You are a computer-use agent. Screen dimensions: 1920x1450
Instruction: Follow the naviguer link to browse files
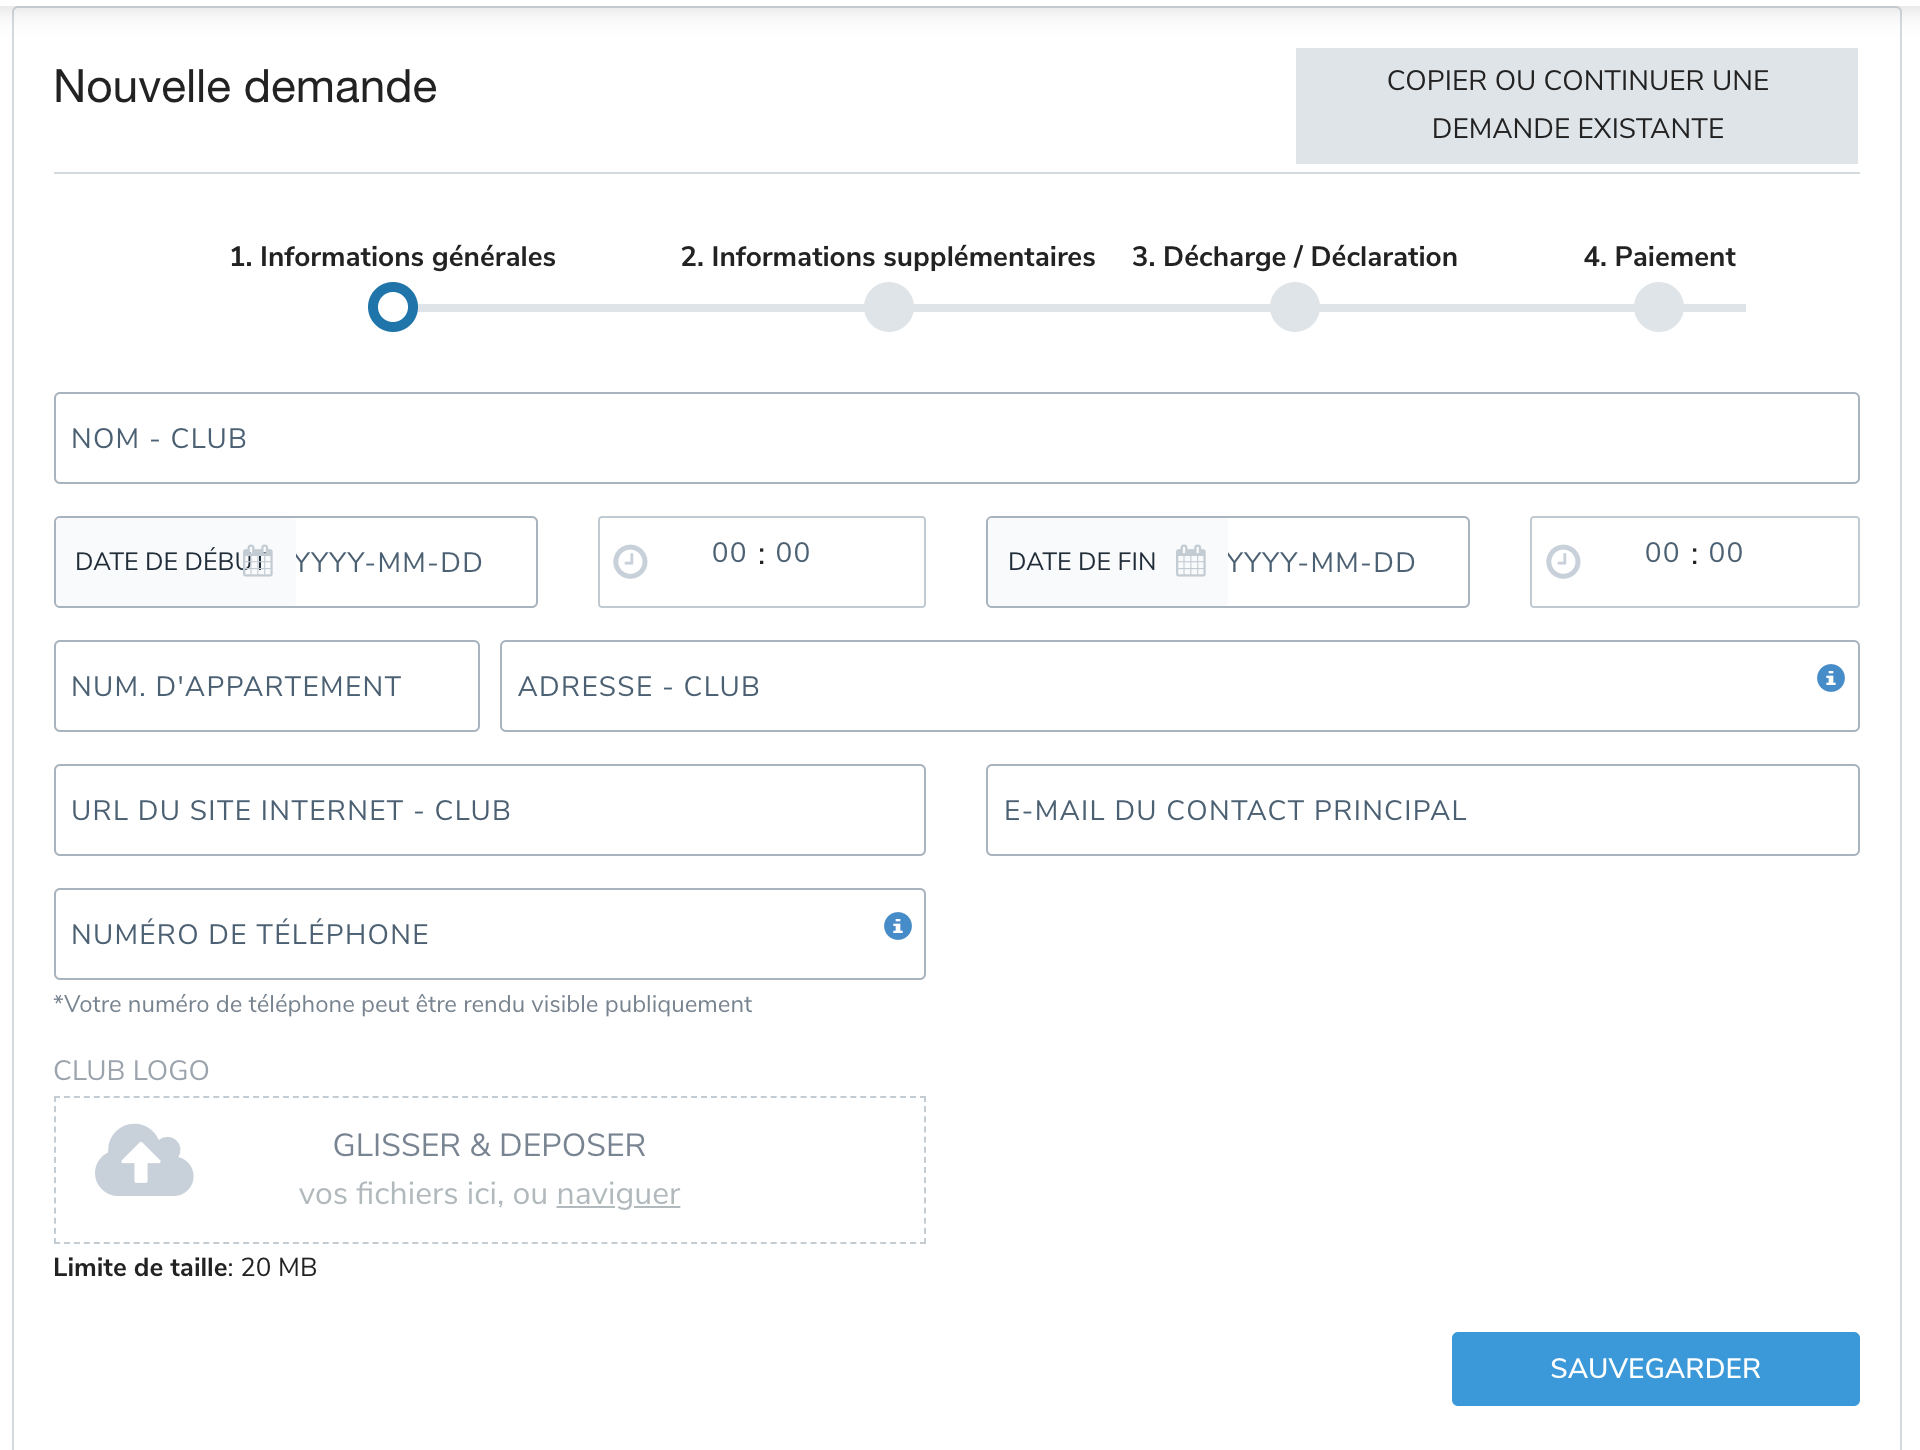(x=618, y=1194)
